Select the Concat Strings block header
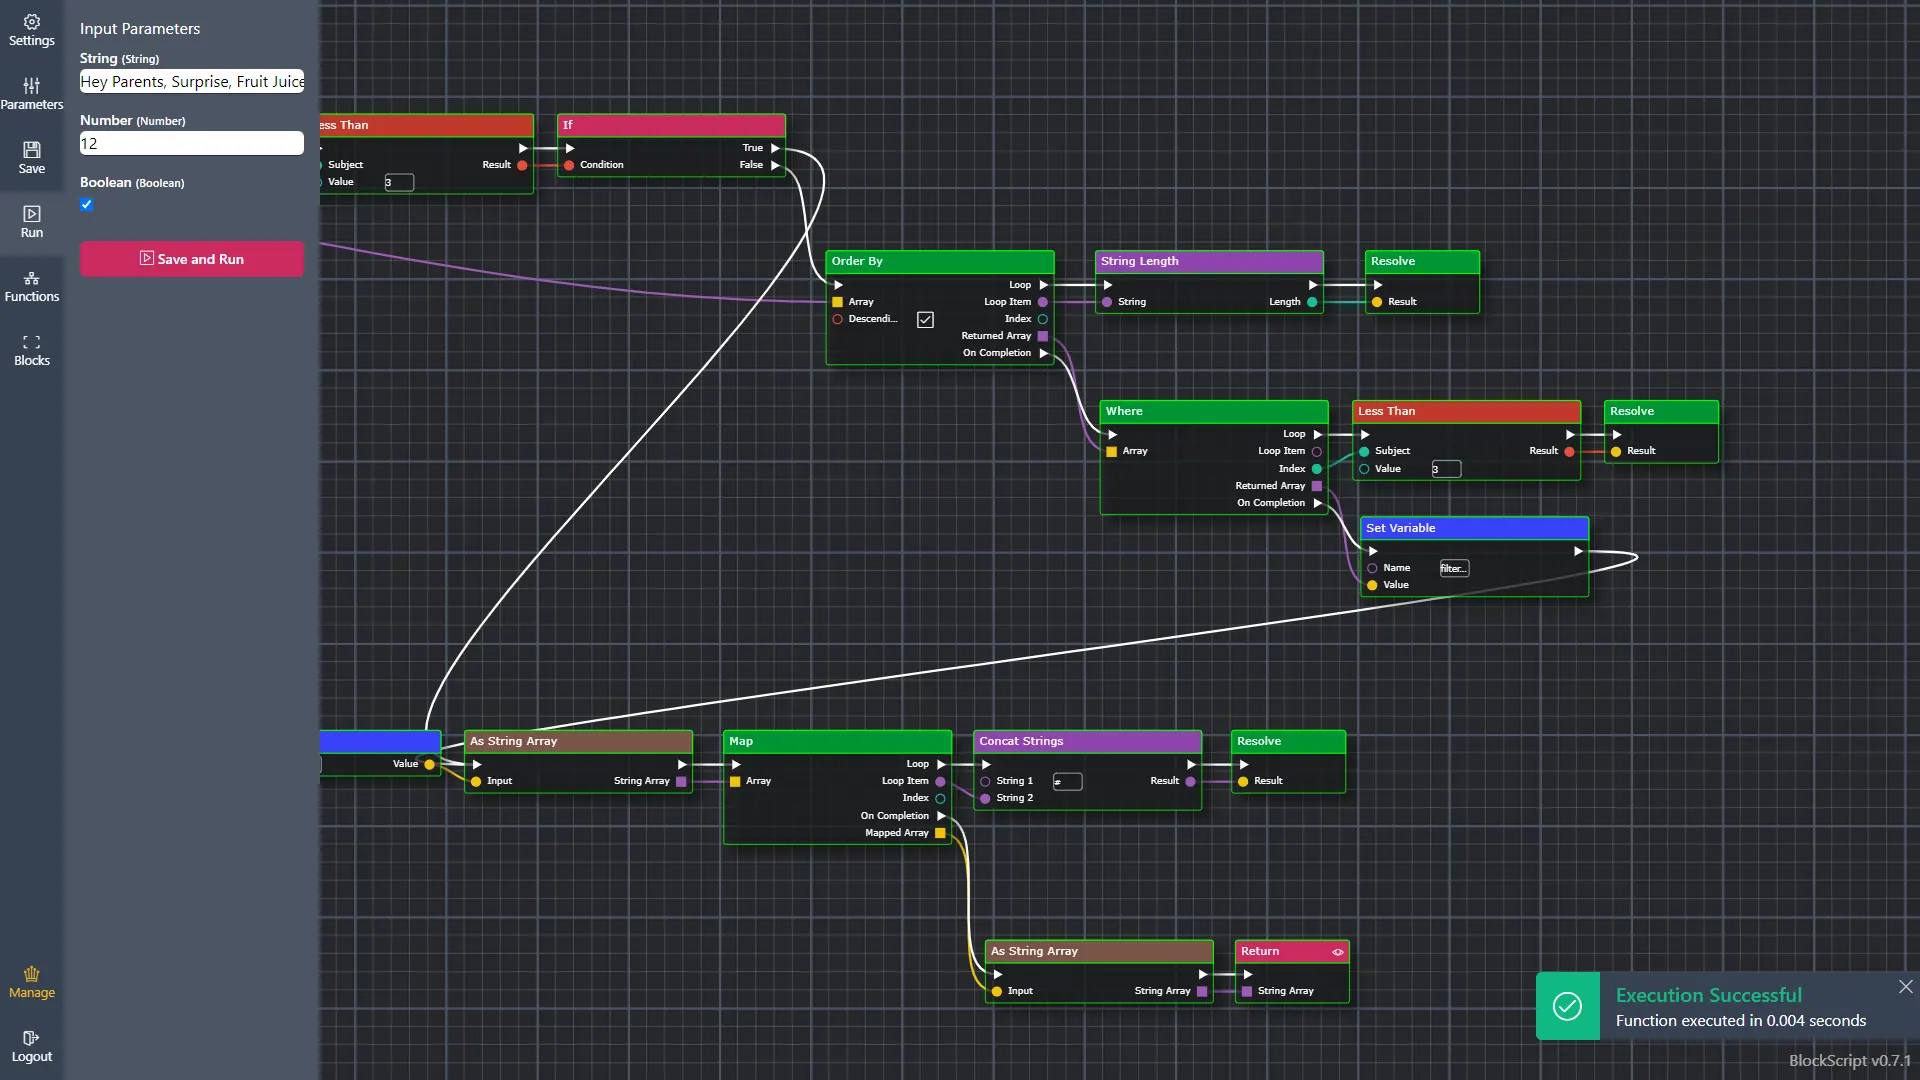Screen dimensions: 1920x1080 tap(1087, 741)
